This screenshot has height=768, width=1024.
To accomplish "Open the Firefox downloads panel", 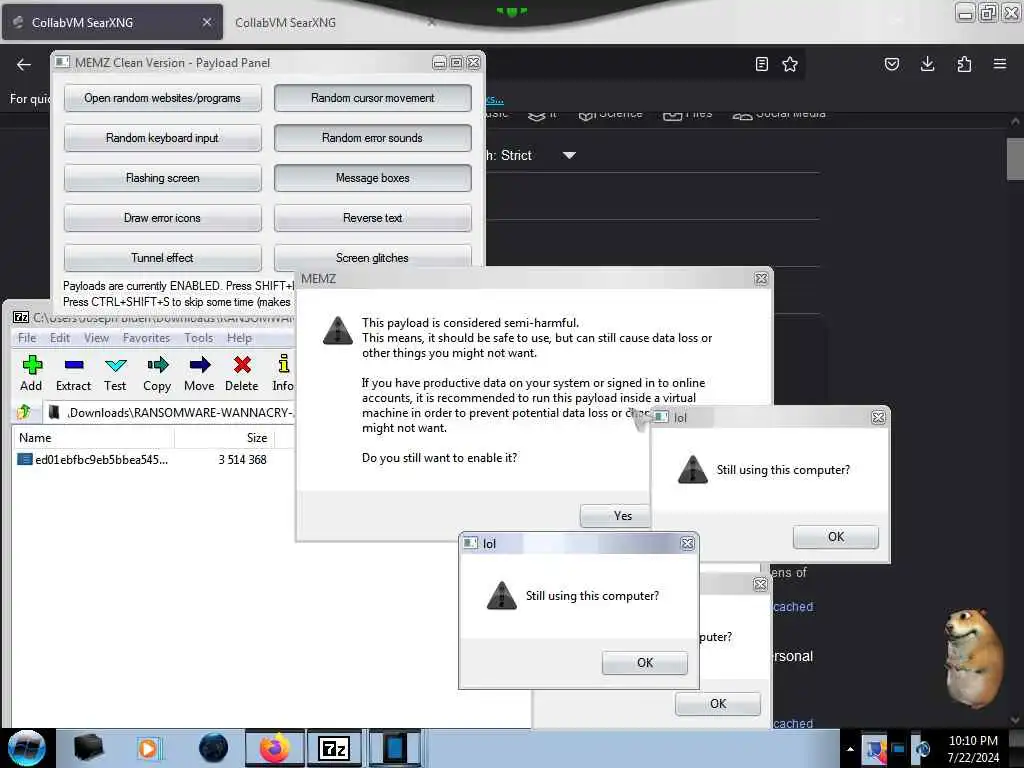I will 927,64.
